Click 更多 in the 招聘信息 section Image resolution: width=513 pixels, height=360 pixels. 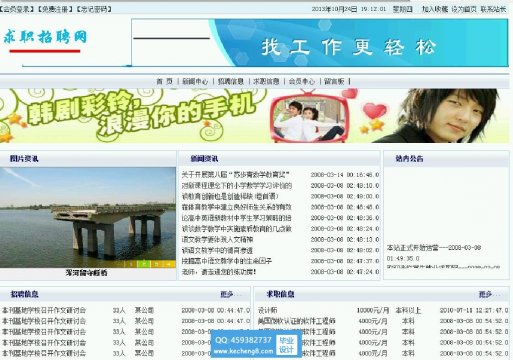pyautogui.click(x=226, y=294)
